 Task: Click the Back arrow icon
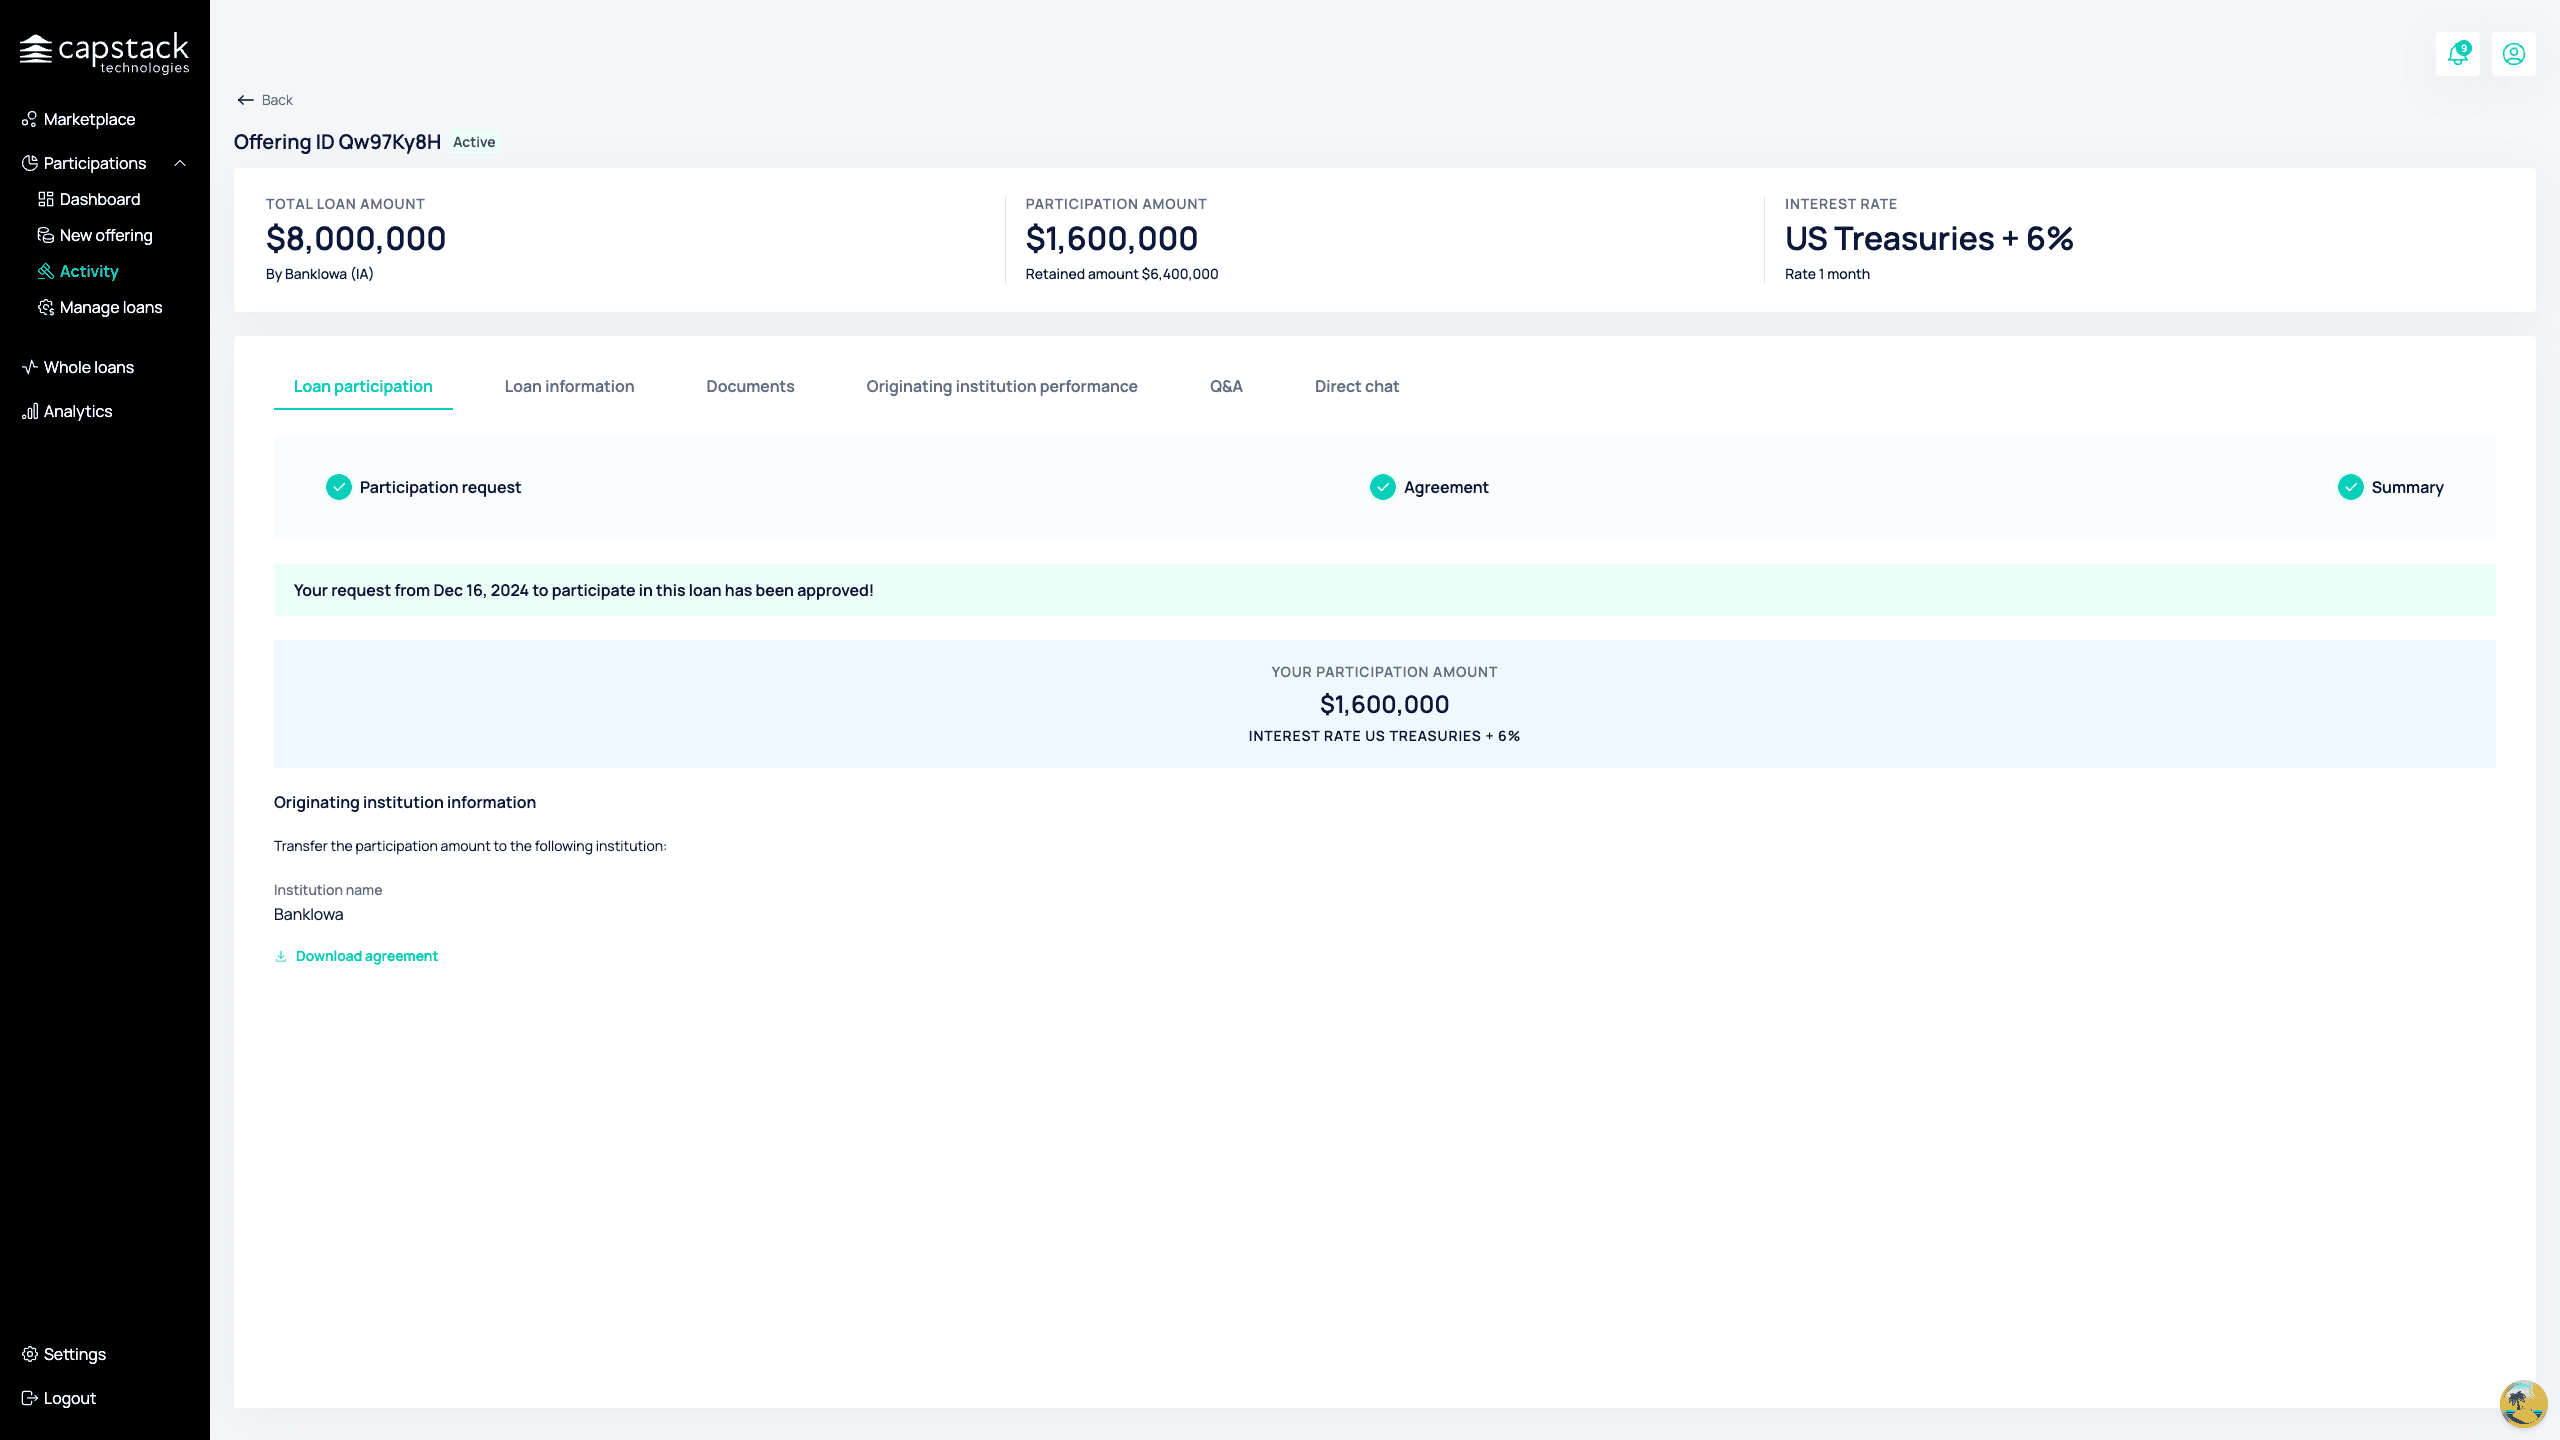[x=245, y=100]
